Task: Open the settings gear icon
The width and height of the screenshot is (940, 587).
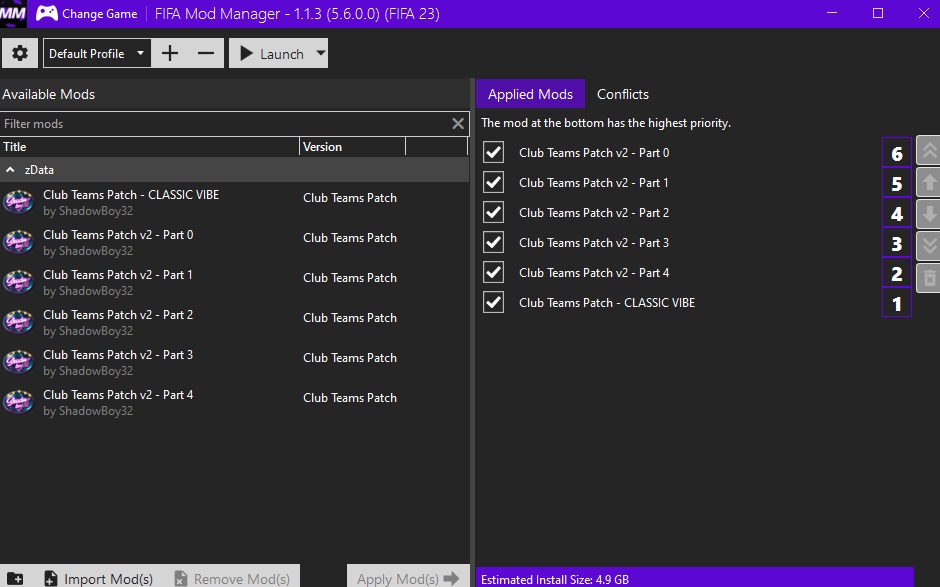Action: pos(20,53)
